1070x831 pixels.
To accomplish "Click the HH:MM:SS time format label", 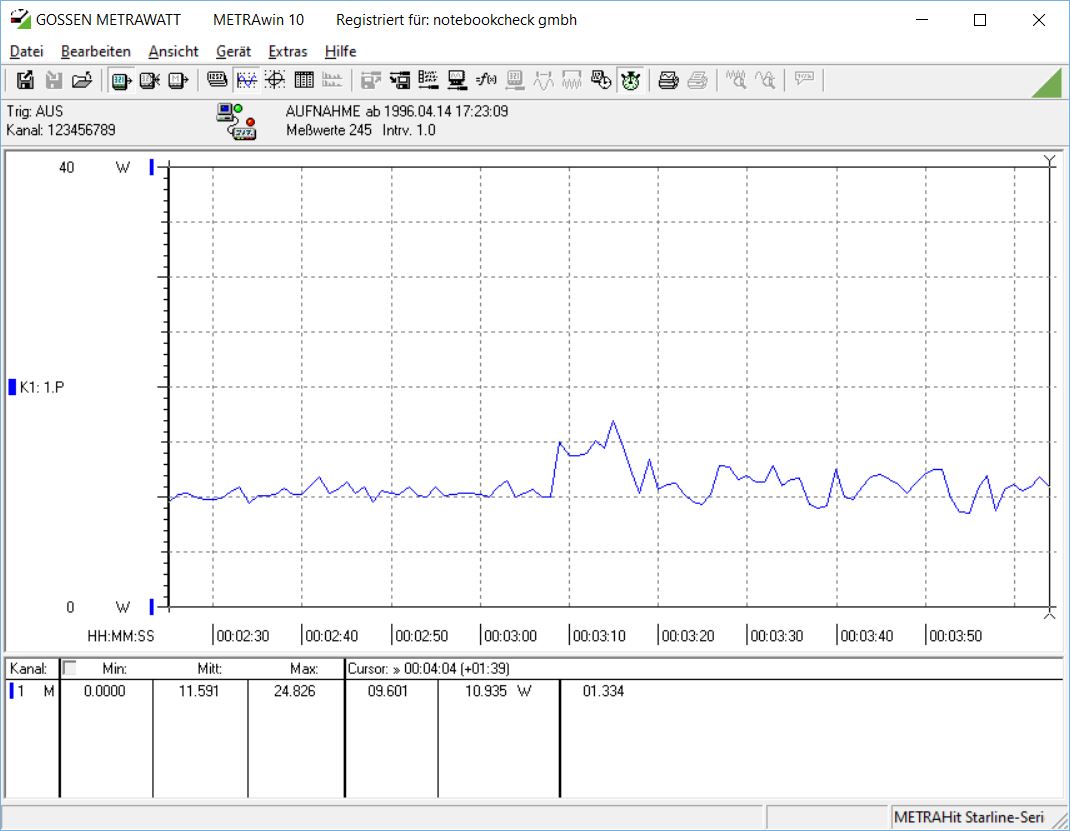I will click(121, 636).
